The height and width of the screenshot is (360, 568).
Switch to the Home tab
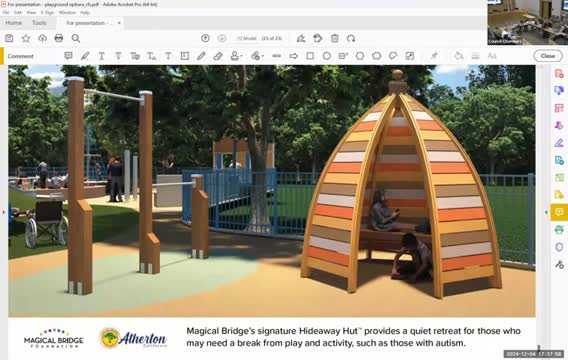coord(14,22)
